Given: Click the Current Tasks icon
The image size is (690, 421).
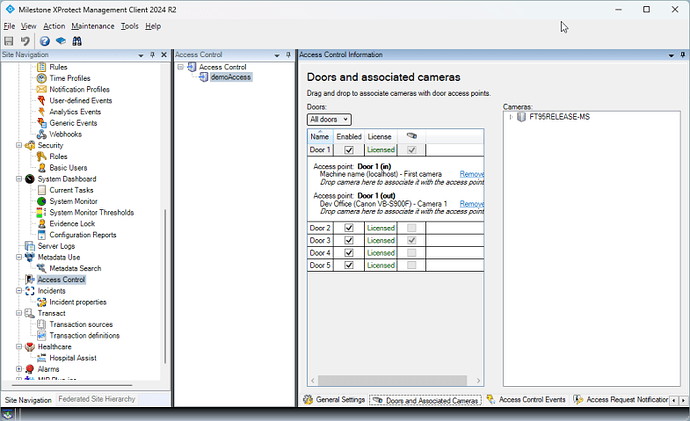Looking at the screenshot, I should tap(41, 190).
